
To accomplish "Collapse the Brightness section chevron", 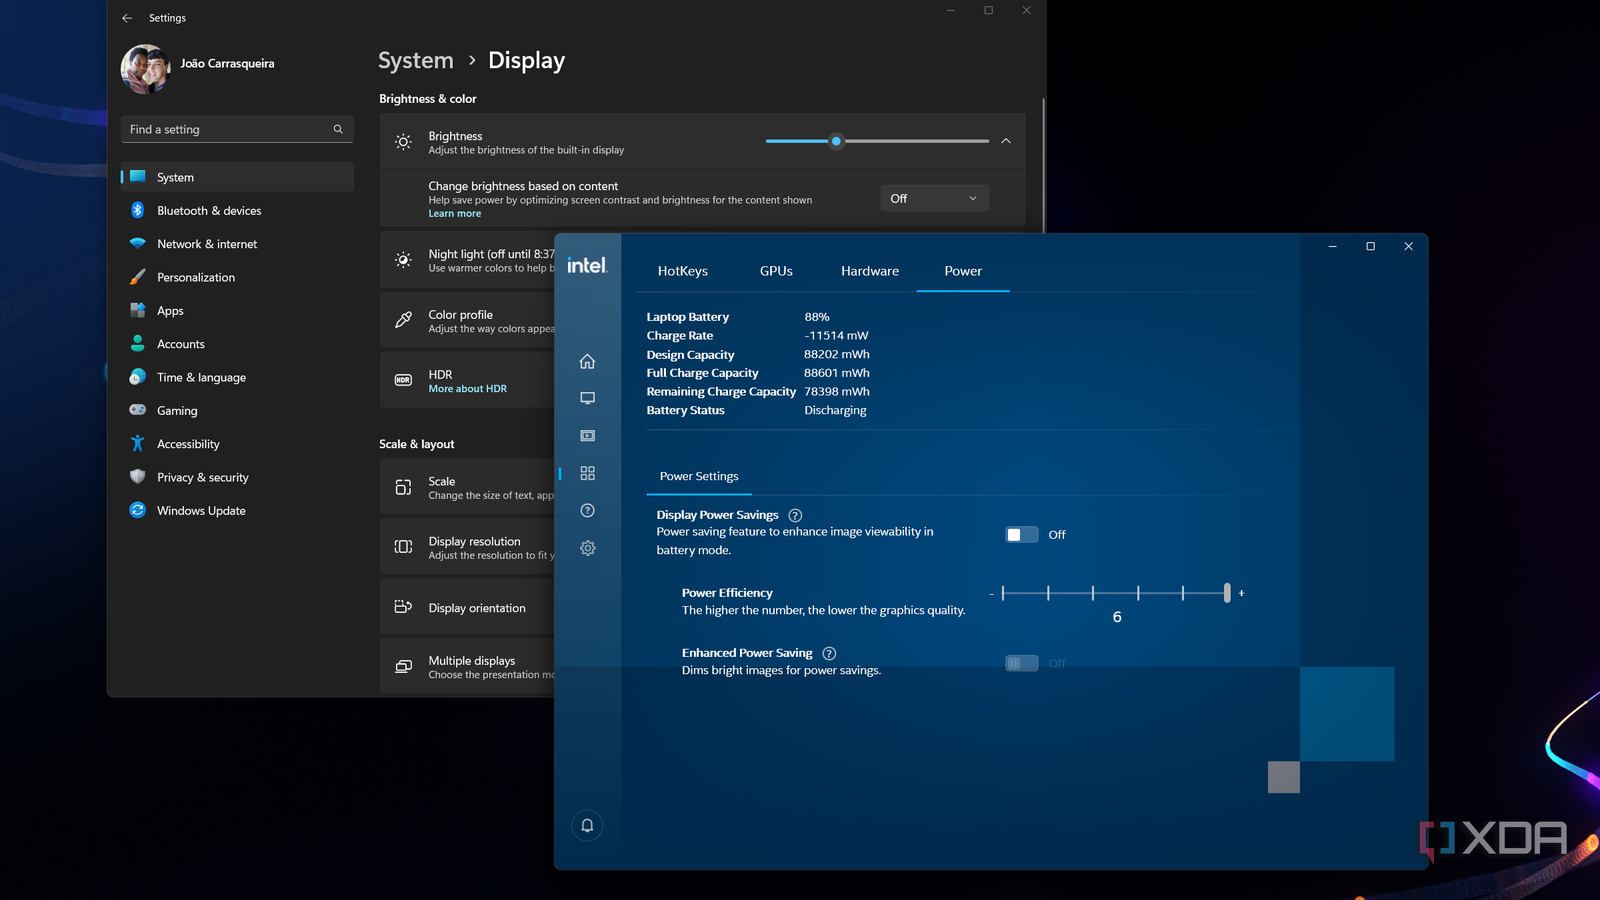I will 1006,141.
